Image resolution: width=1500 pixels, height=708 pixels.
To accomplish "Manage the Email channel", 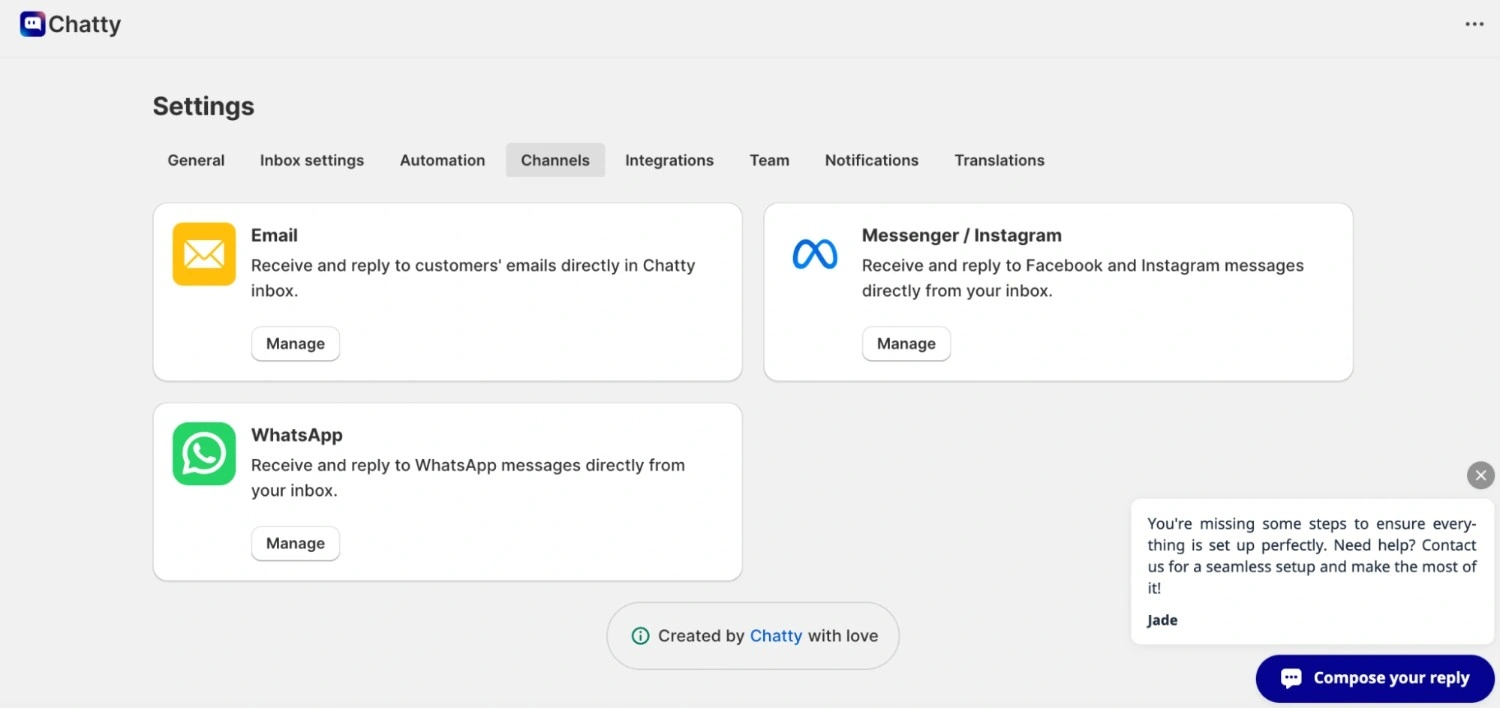I will [x=295, y=343].
